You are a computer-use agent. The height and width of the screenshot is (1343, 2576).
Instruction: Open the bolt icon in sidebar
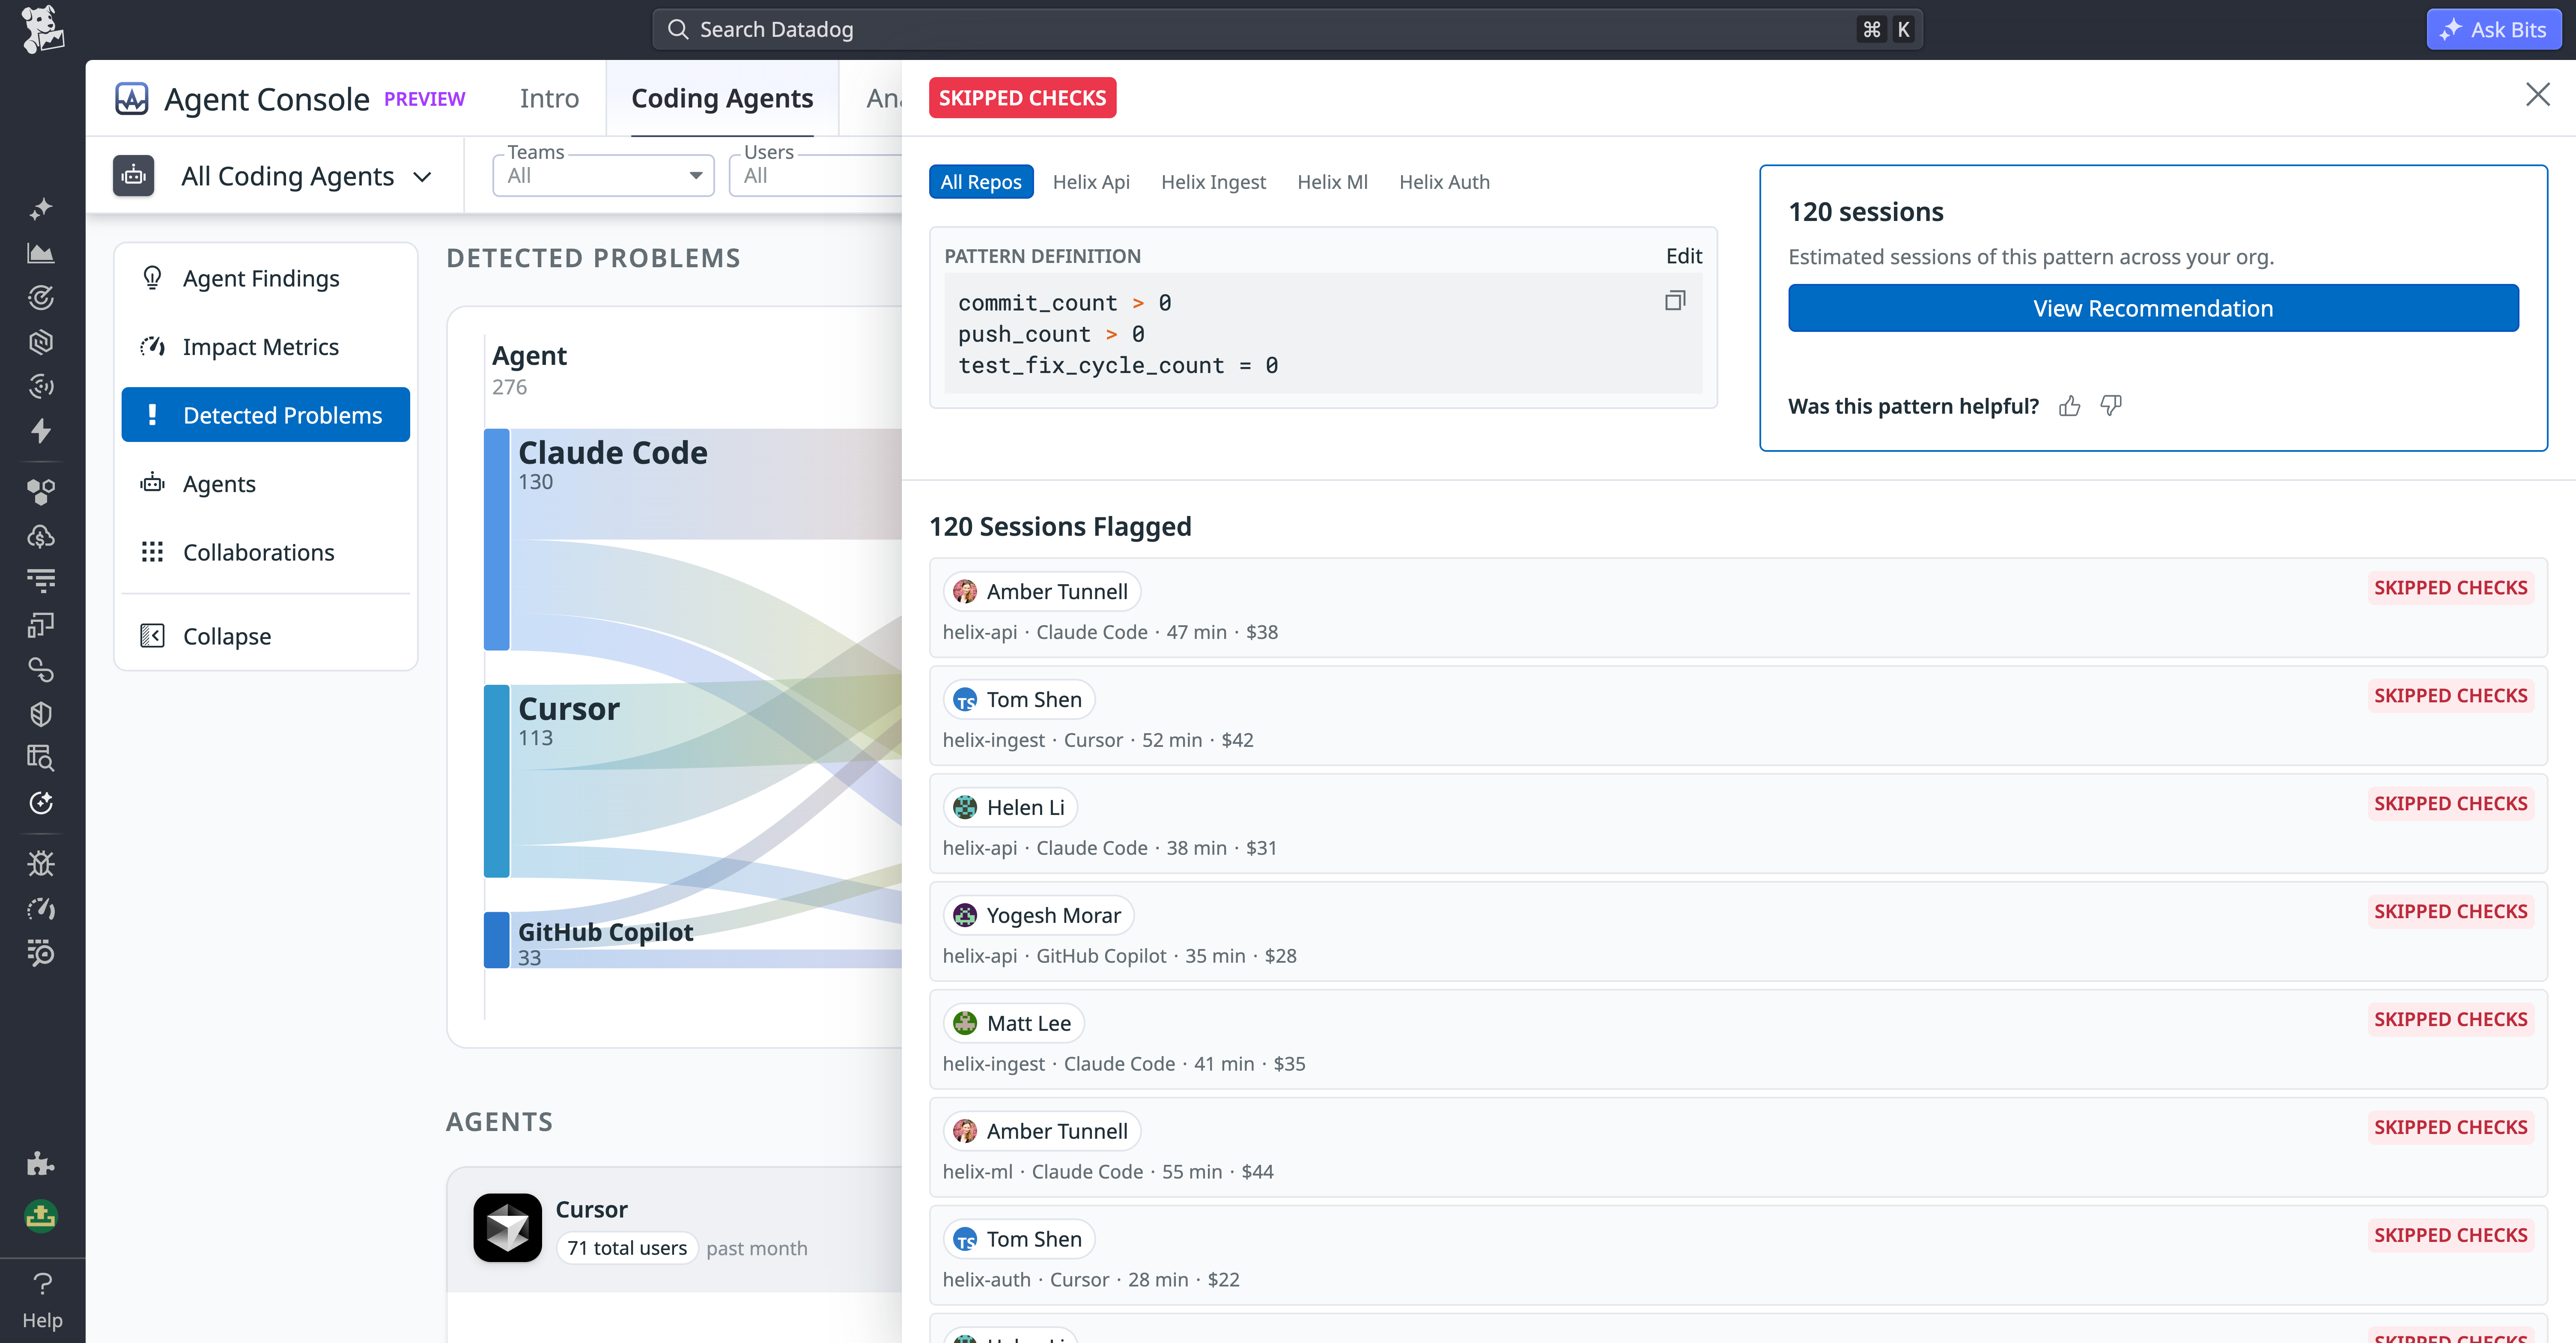click(41, 431)
